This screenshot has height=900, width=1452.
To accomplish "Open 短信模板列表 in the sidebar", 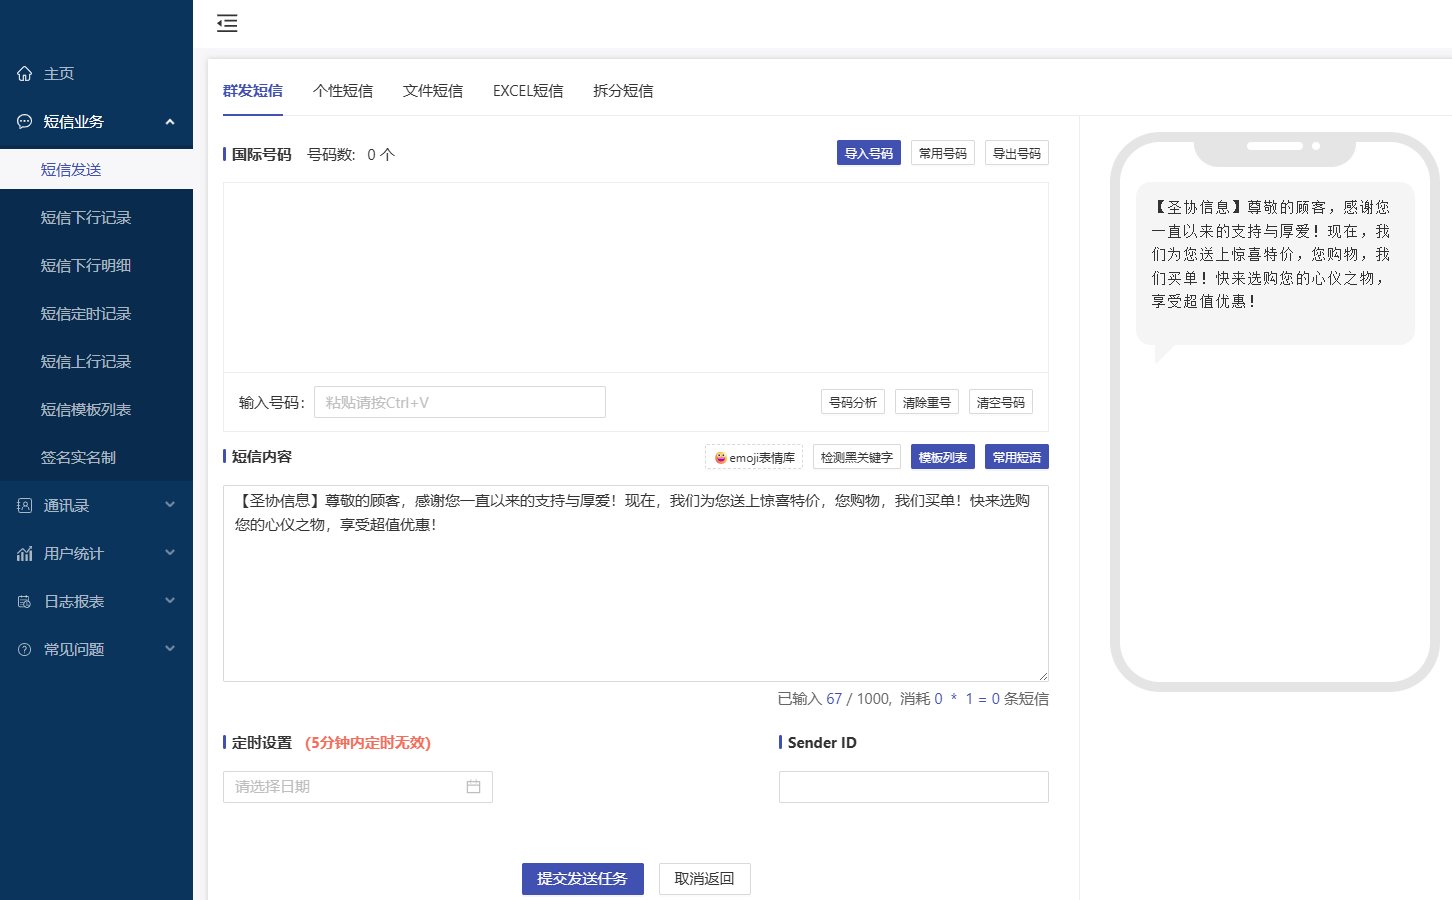I will [86, 410].
